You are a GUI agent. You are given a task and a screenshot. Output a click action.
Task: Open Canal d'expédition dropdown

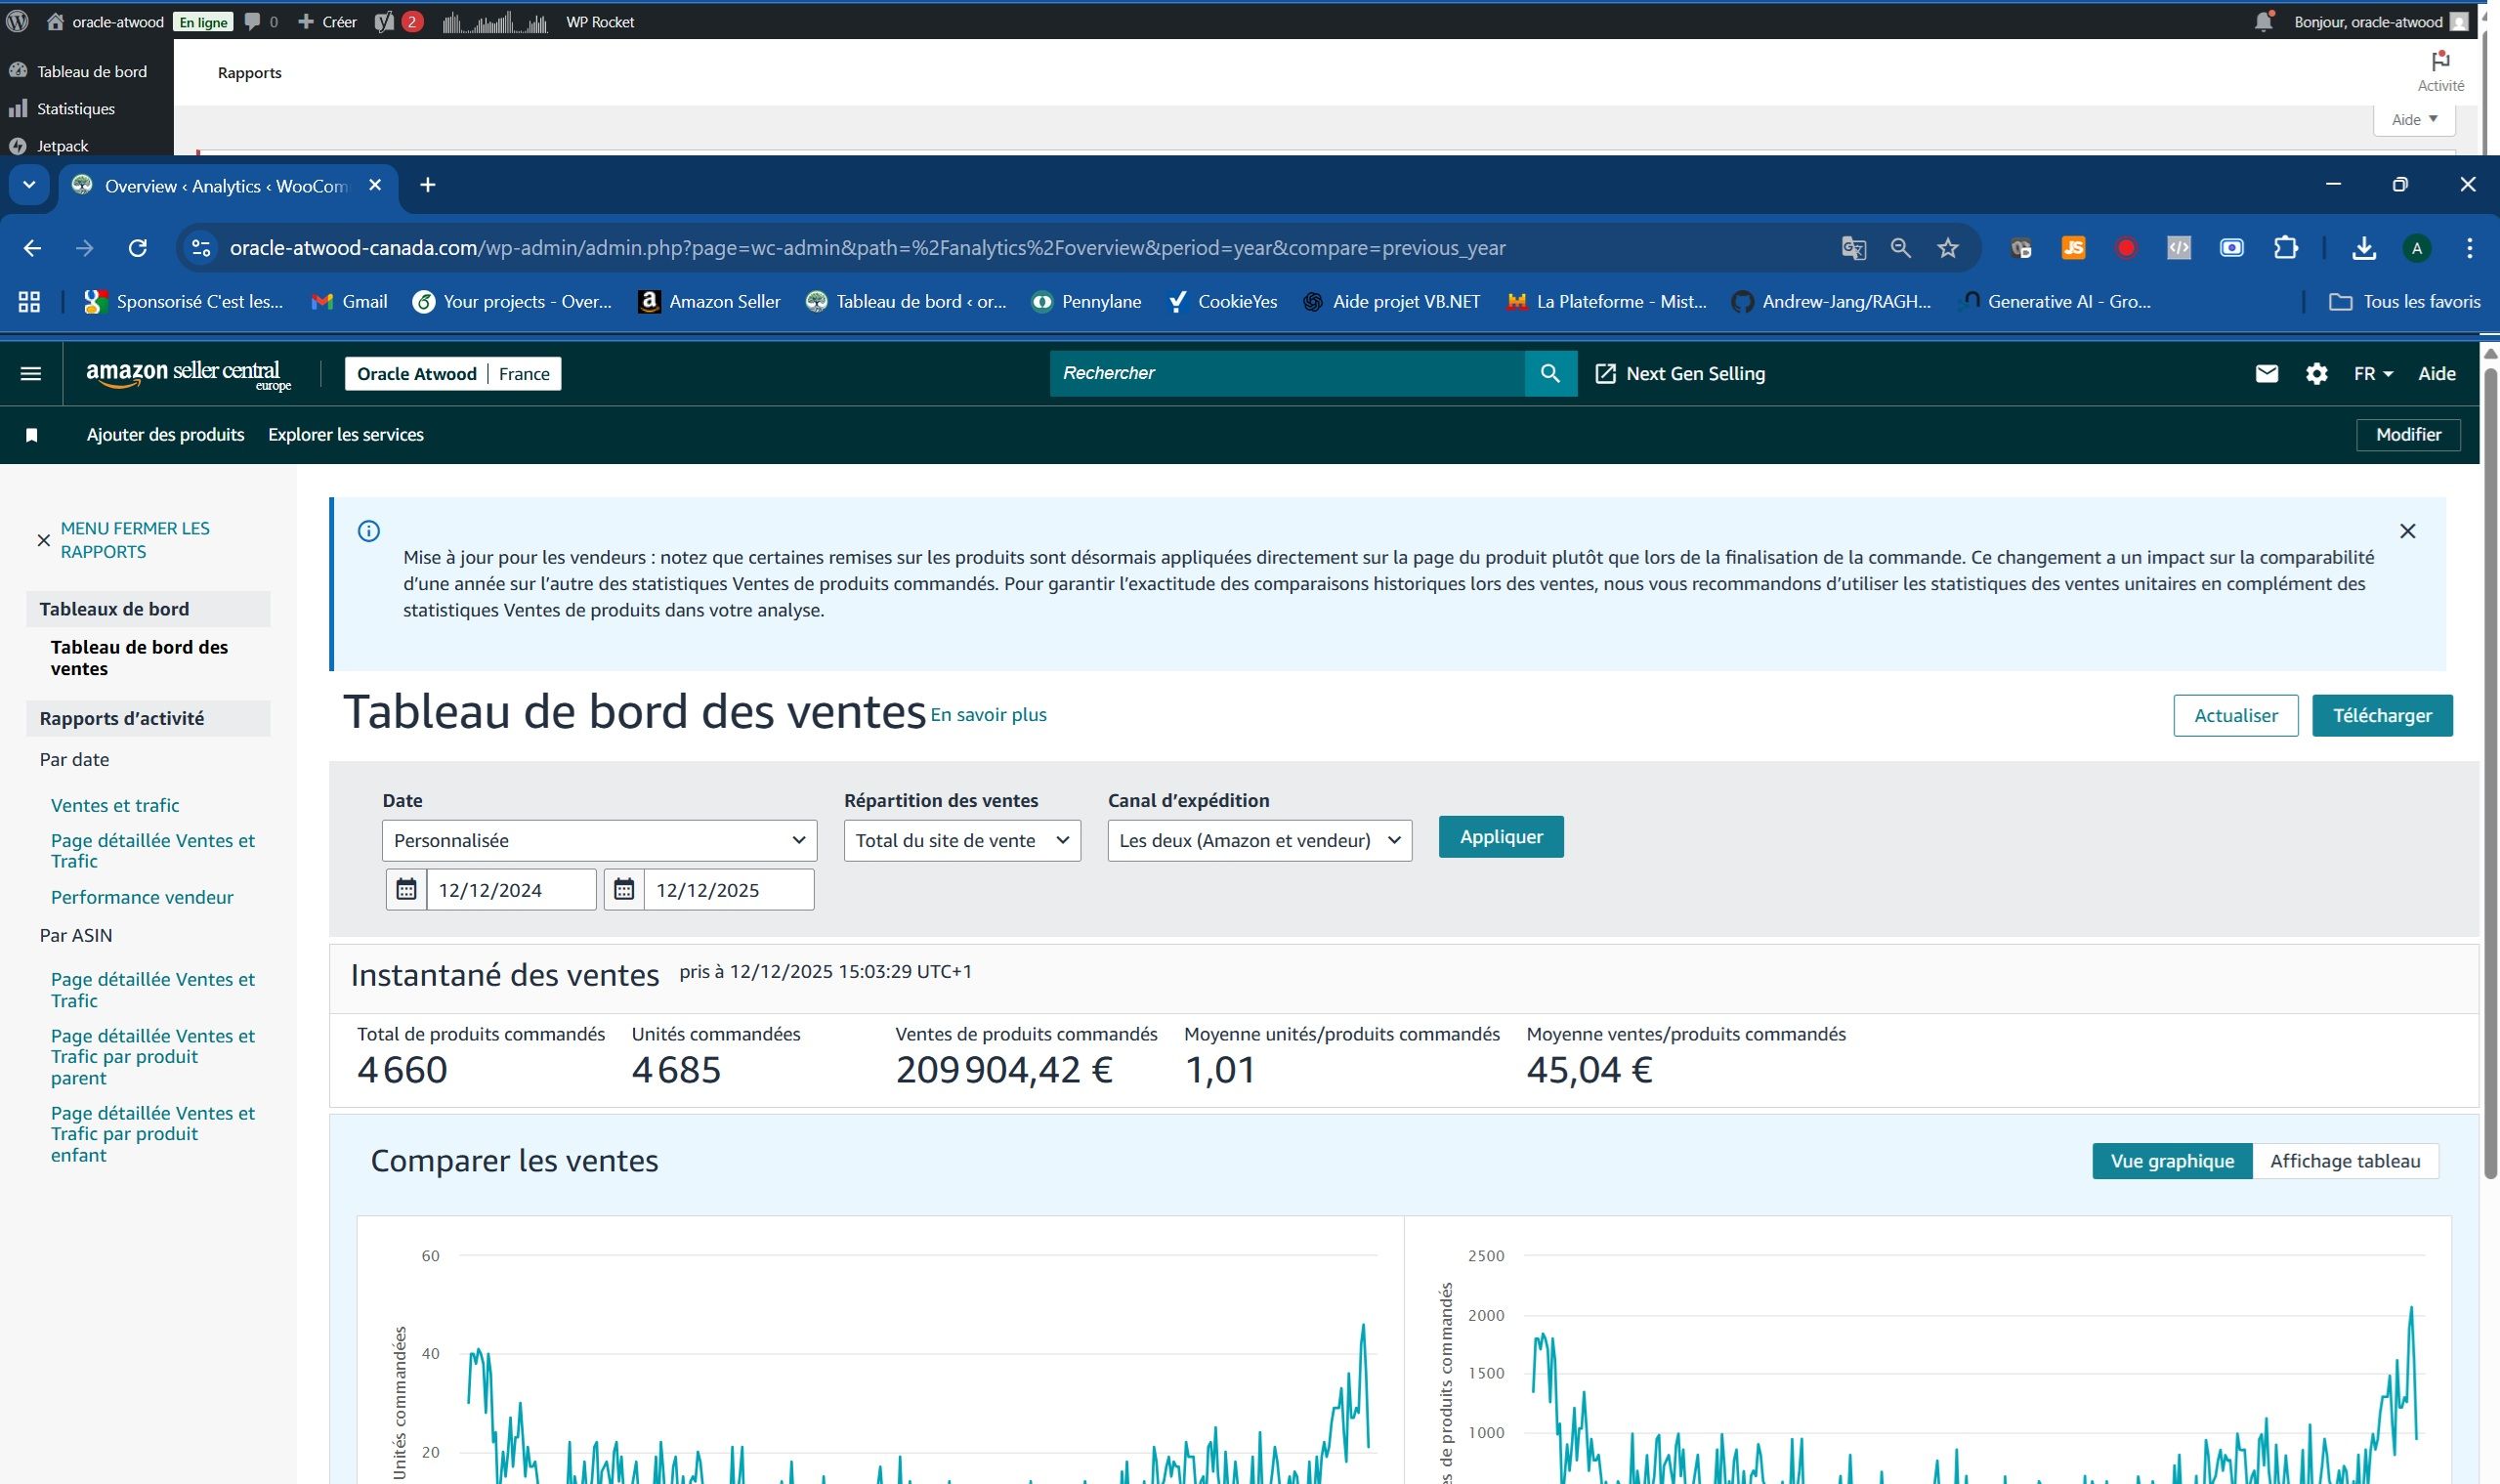coord(1259,840)
